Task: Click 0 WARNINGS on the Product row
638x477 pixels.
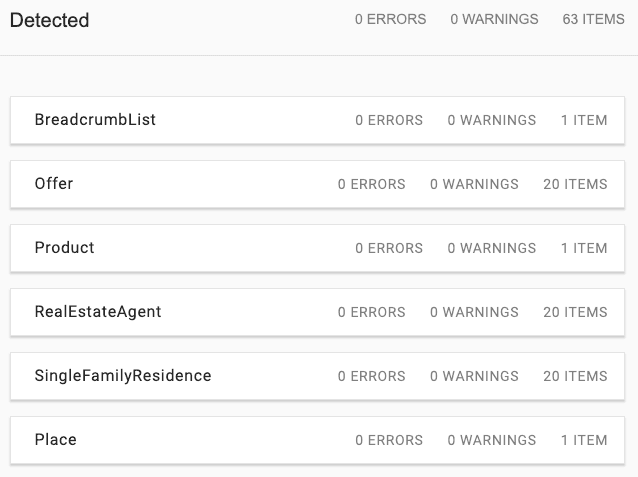Action: tap(492, 248)
